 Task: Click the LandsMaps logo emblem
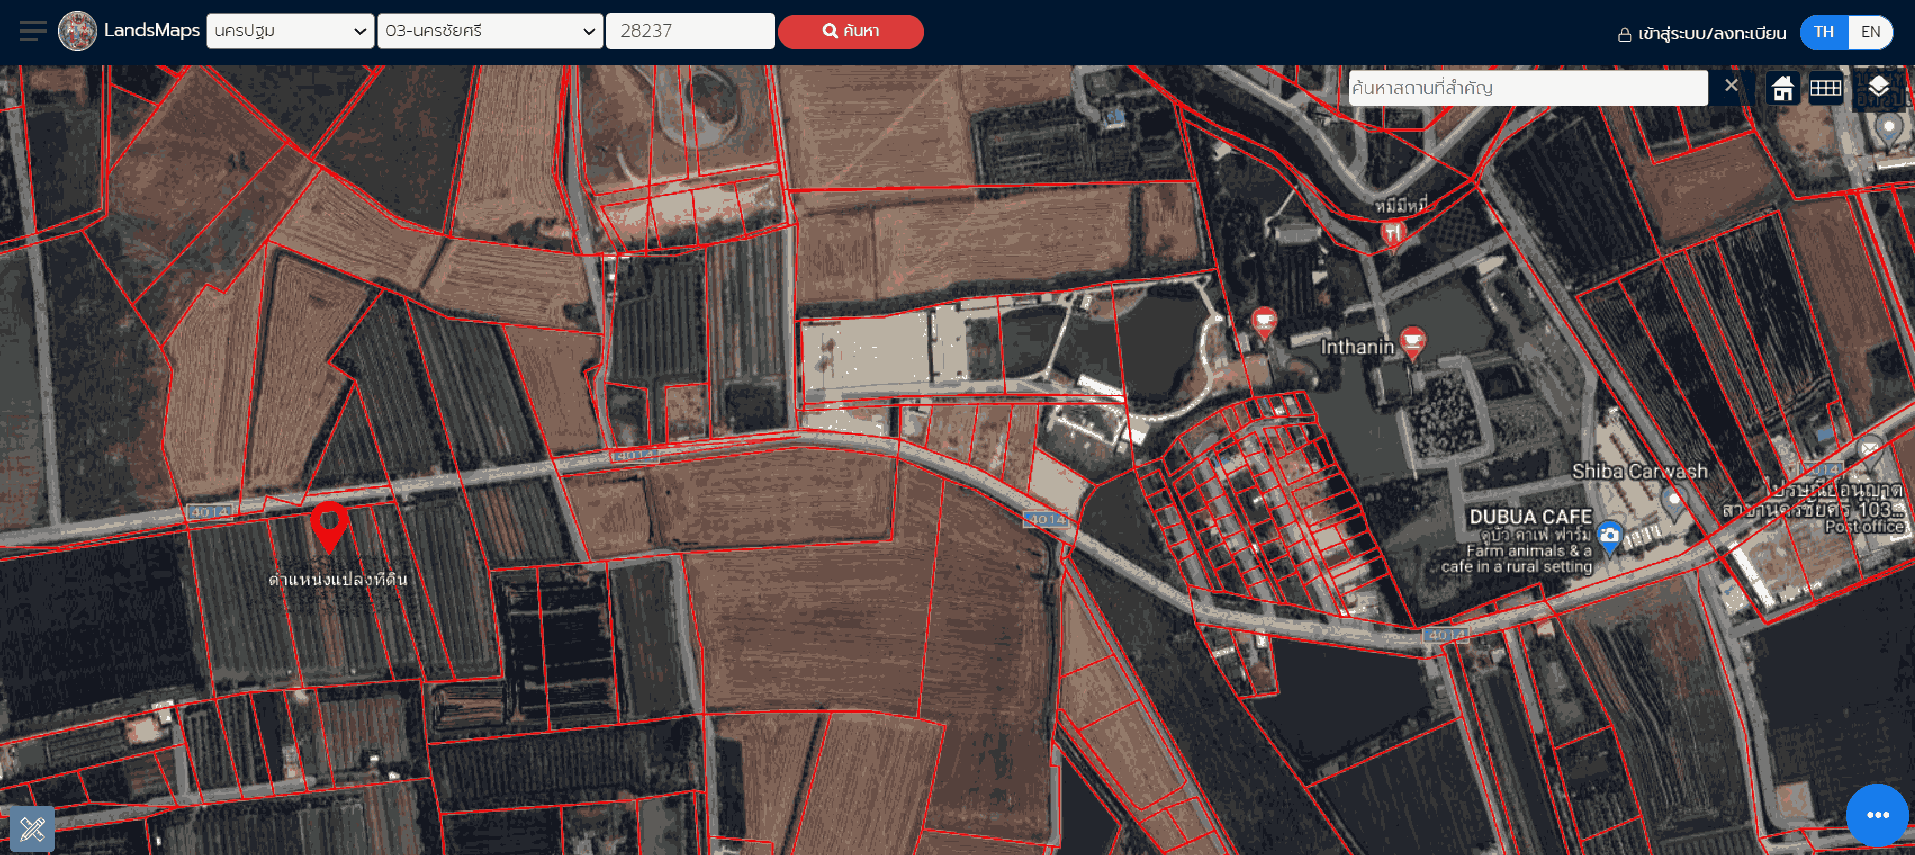click(x=77, y=31)
